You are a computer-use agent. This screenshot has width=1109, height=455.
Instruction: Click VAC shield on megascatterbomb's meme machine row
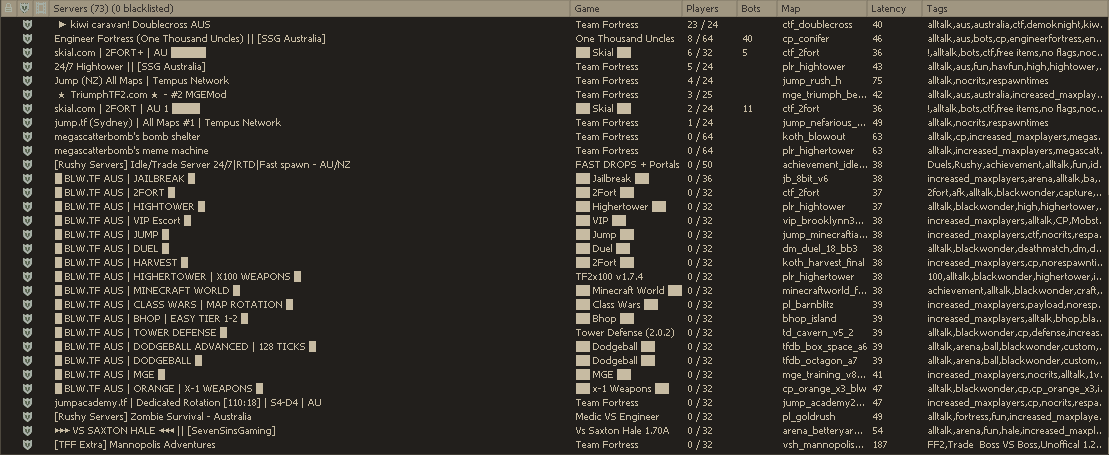click(x=27, y=151)
